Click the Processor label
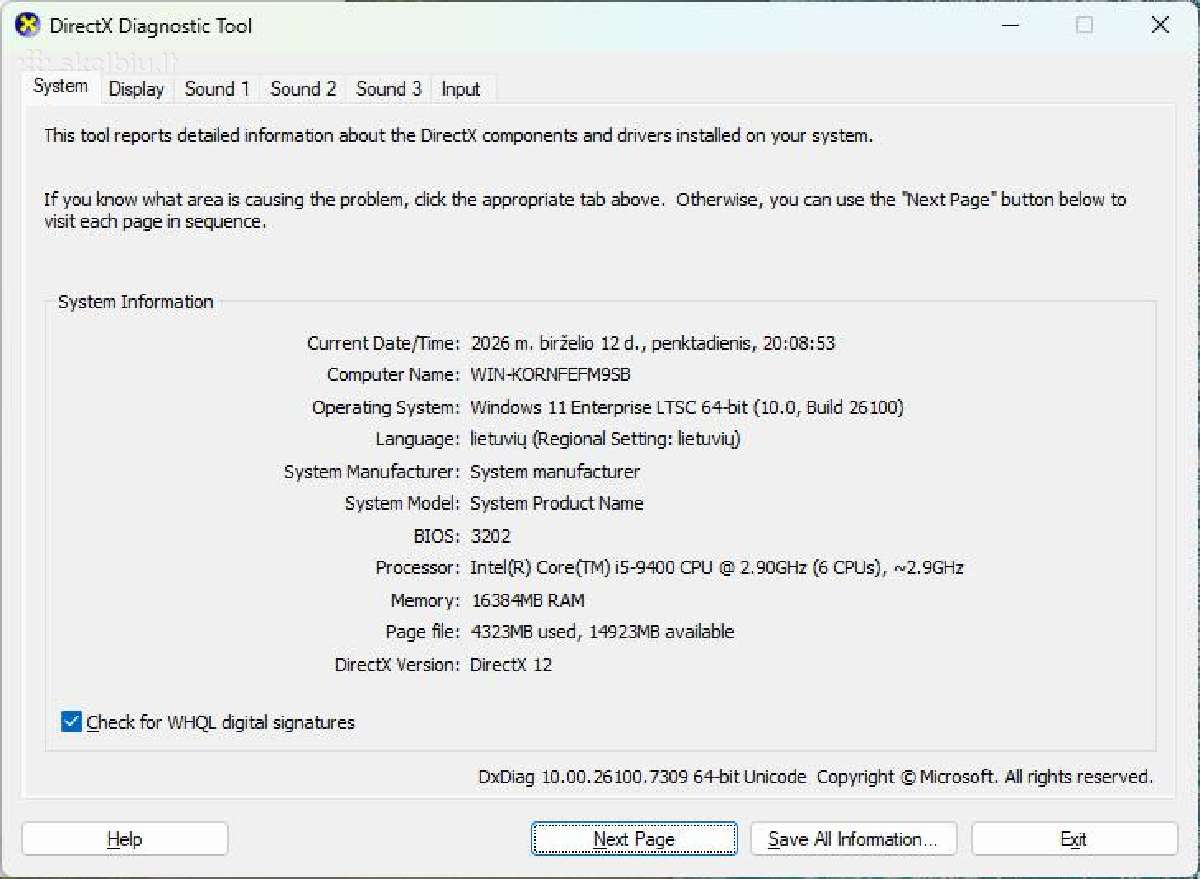 click(417, 567)
